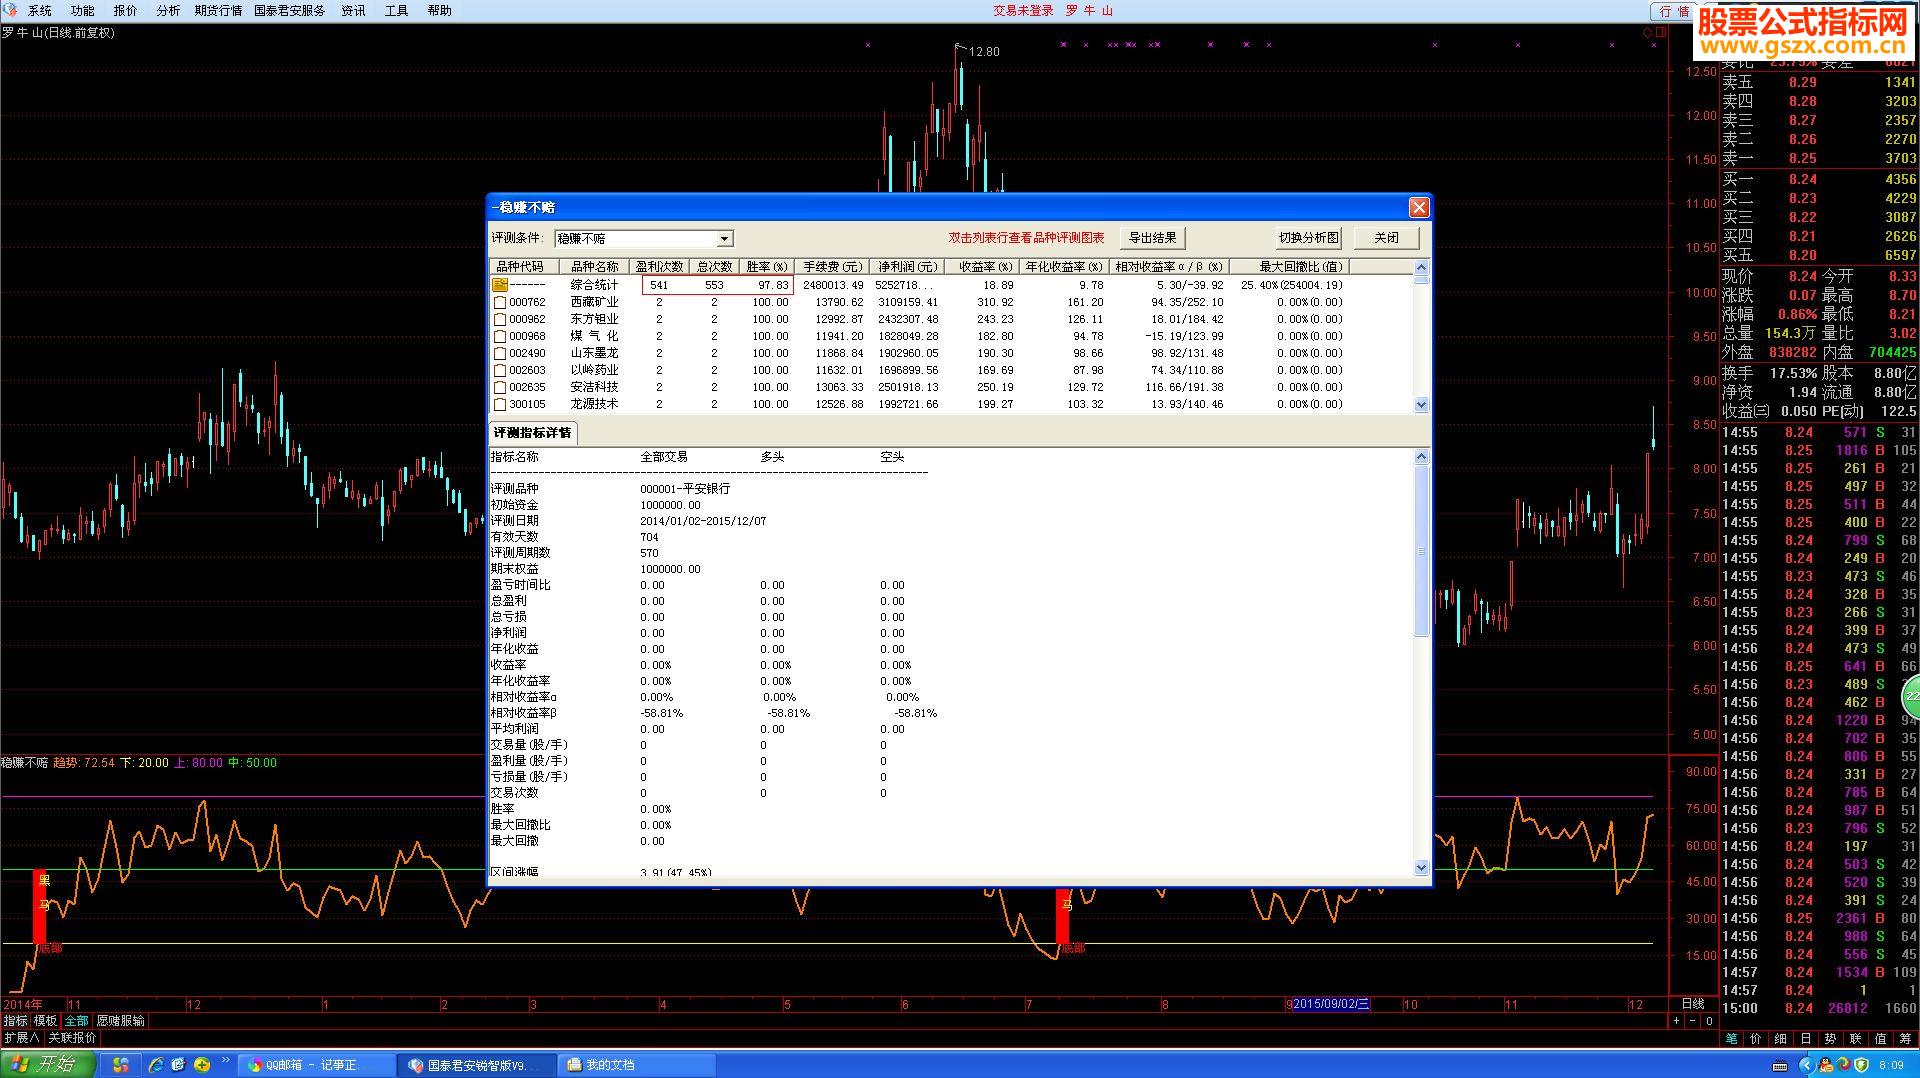Click the page icon for 000962 东方钽业
Viewport: 1920px width, 1078px height.
click(499, 319)
